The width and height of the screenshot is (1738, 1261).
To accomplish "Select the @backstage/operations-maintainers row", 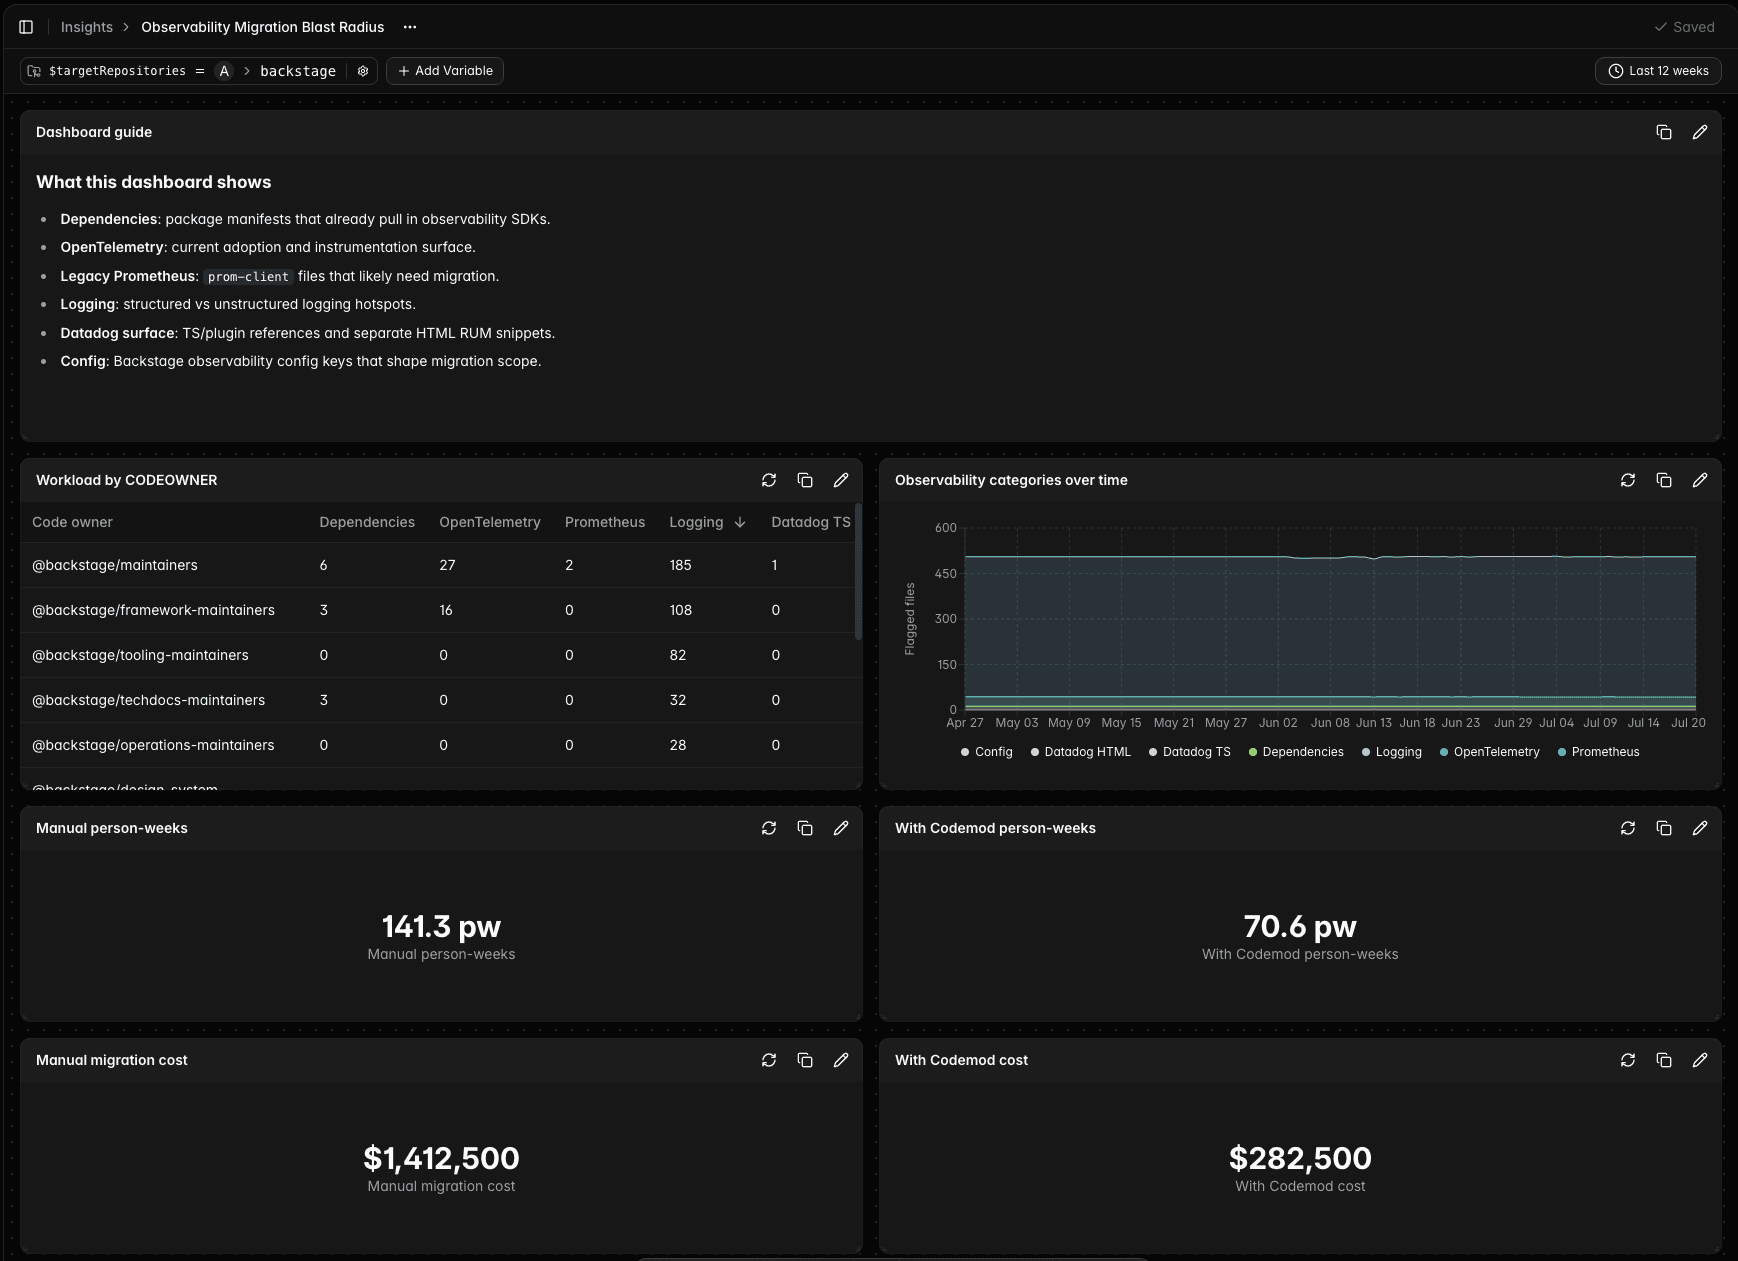I will pos(438,745).
